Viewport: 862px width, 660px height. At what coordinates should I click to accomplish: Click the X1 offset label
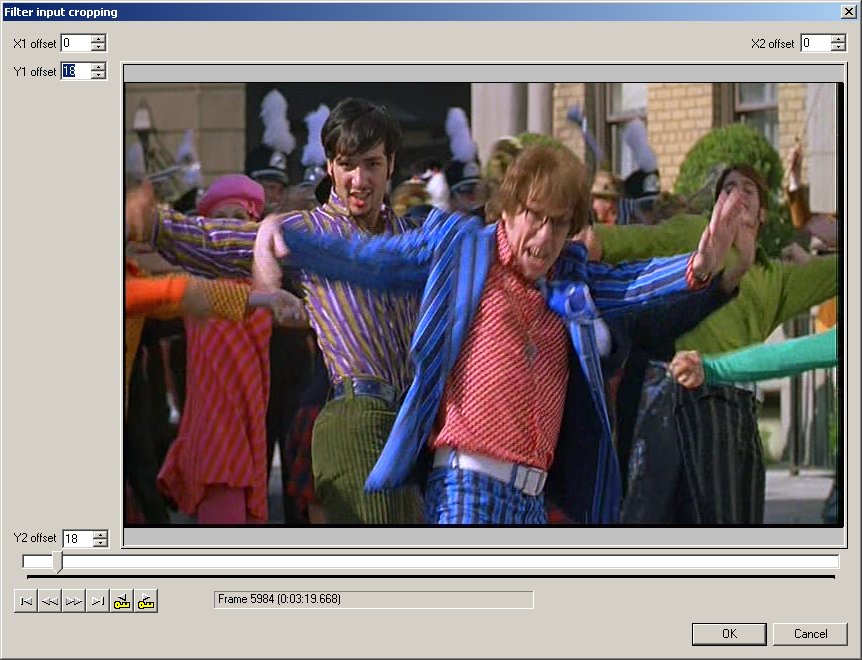[x=35, y=43]
